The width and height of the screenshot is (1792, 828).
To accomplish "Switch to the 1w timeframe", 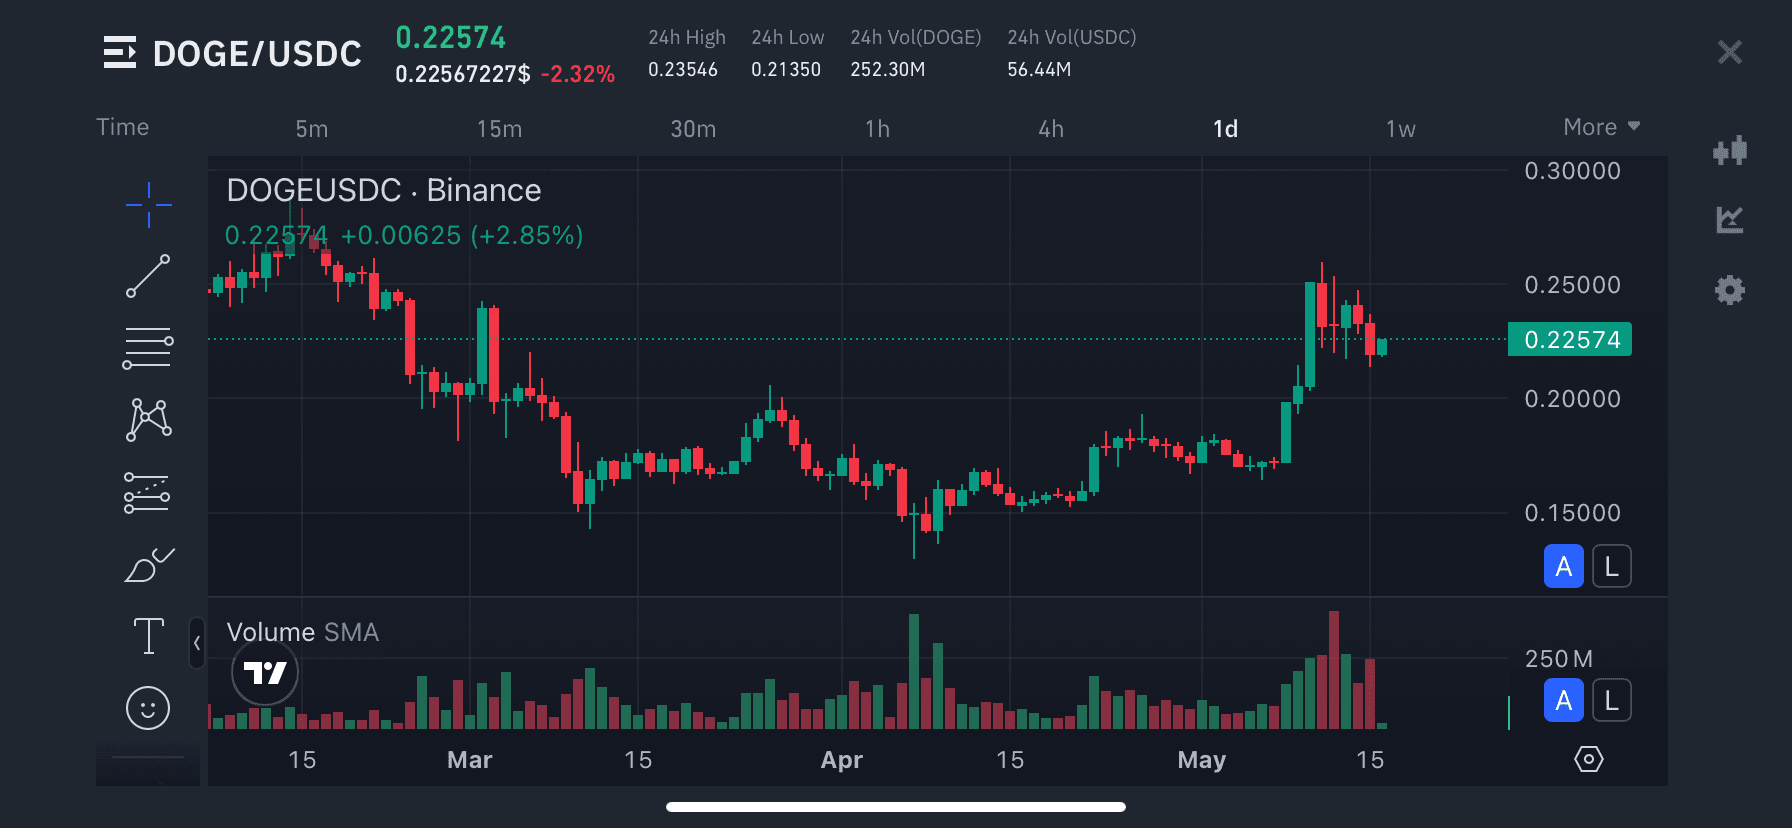I will (x=1400, y=129).
